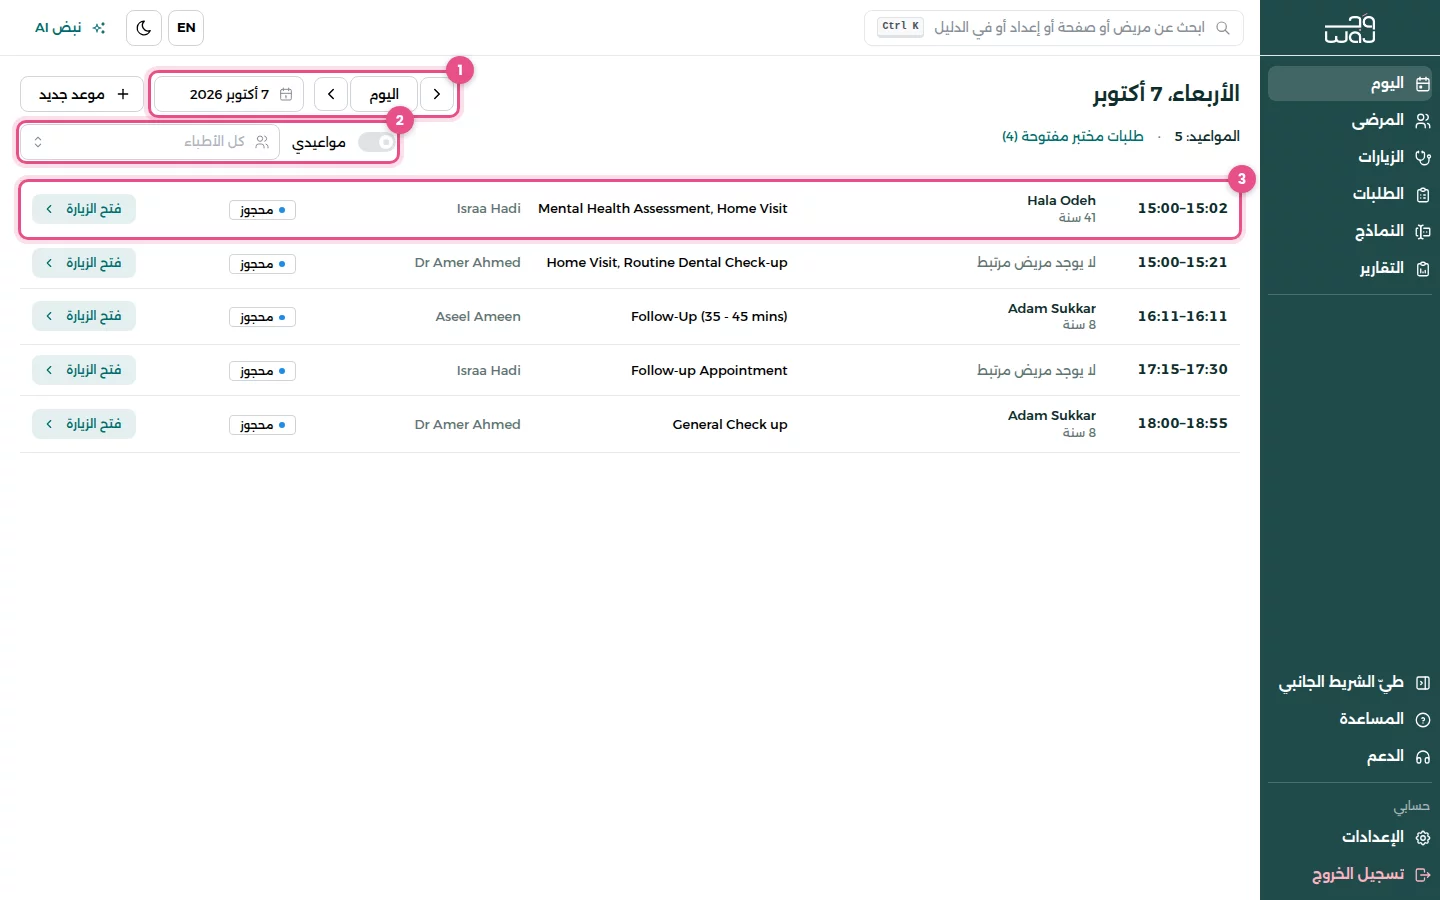This screenshot has width=1440, height=900.
Task: Click the search magnifier icon
Action: (1222, 28)
